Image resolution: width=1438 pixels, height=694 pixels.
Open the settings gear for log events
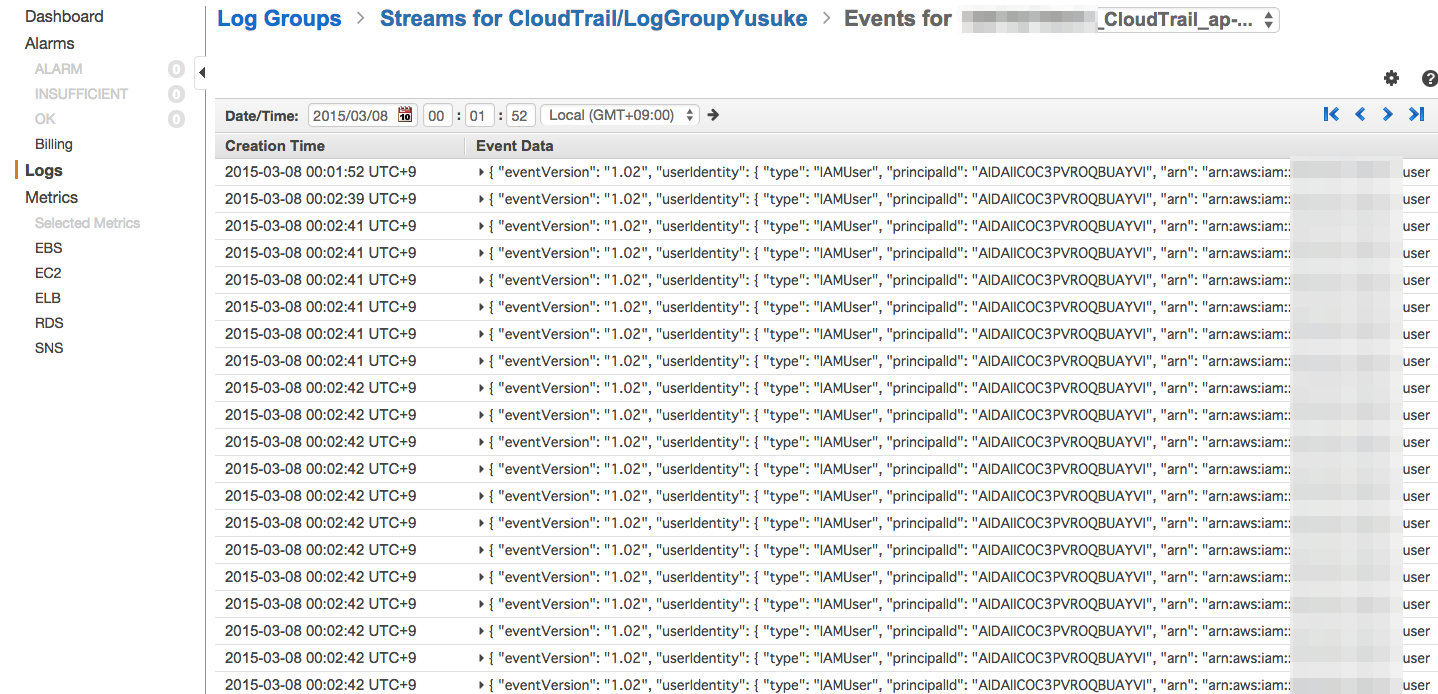pos(1391,77)
